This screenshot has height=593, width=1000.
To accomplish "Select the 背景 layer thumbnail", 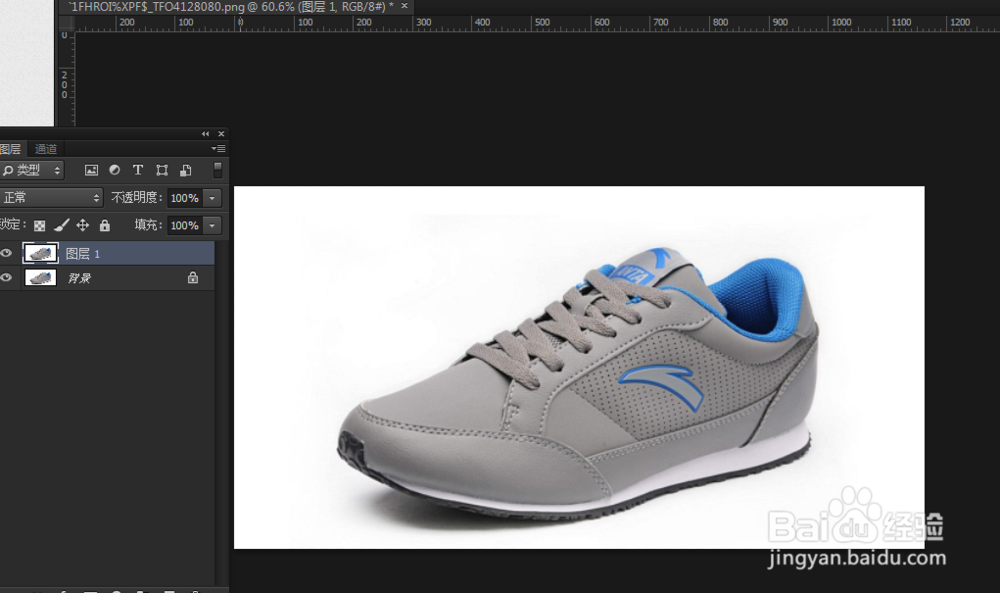I will (40, 277).
